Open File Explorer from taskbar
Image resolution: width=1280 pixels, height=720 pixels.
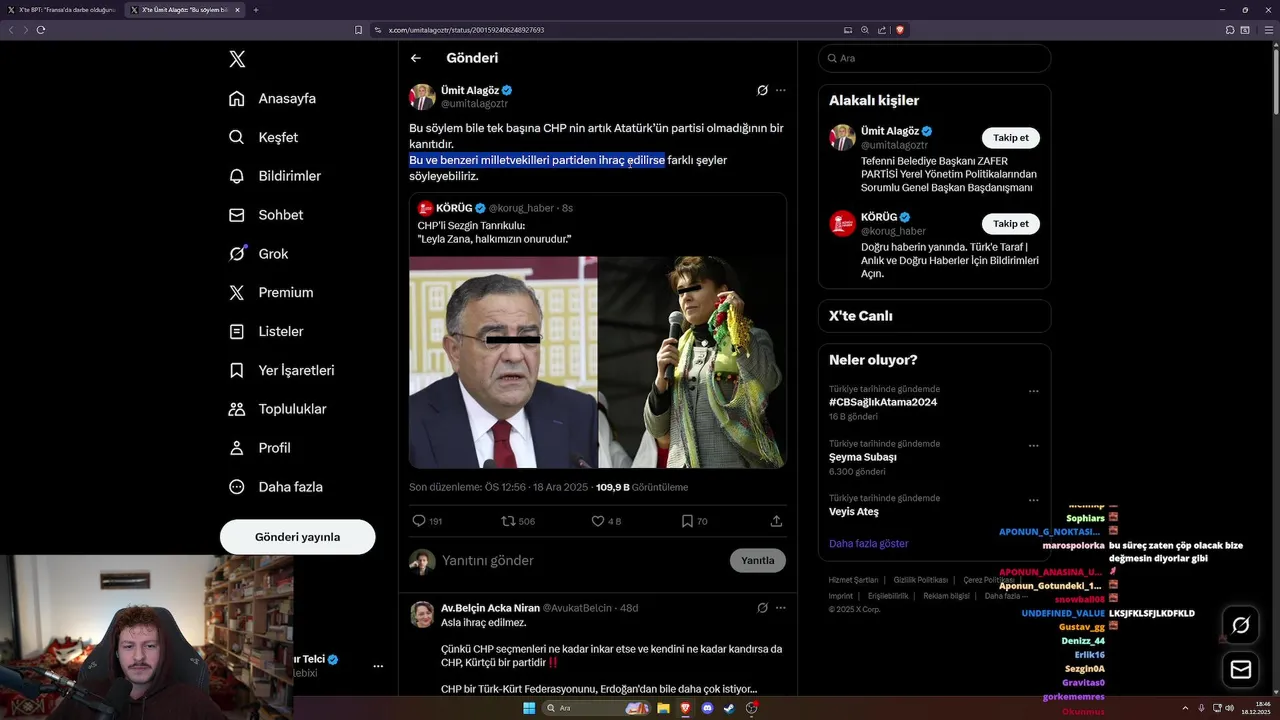pyautogui.click(x=662, y=708)
